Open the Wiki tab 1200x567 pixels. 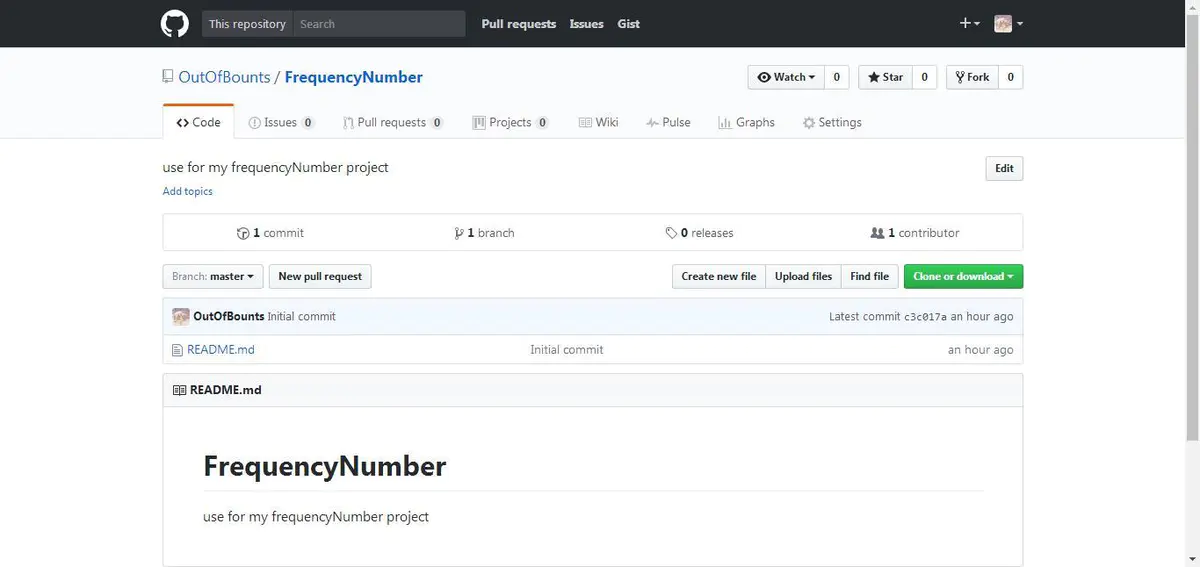[598, 122]
